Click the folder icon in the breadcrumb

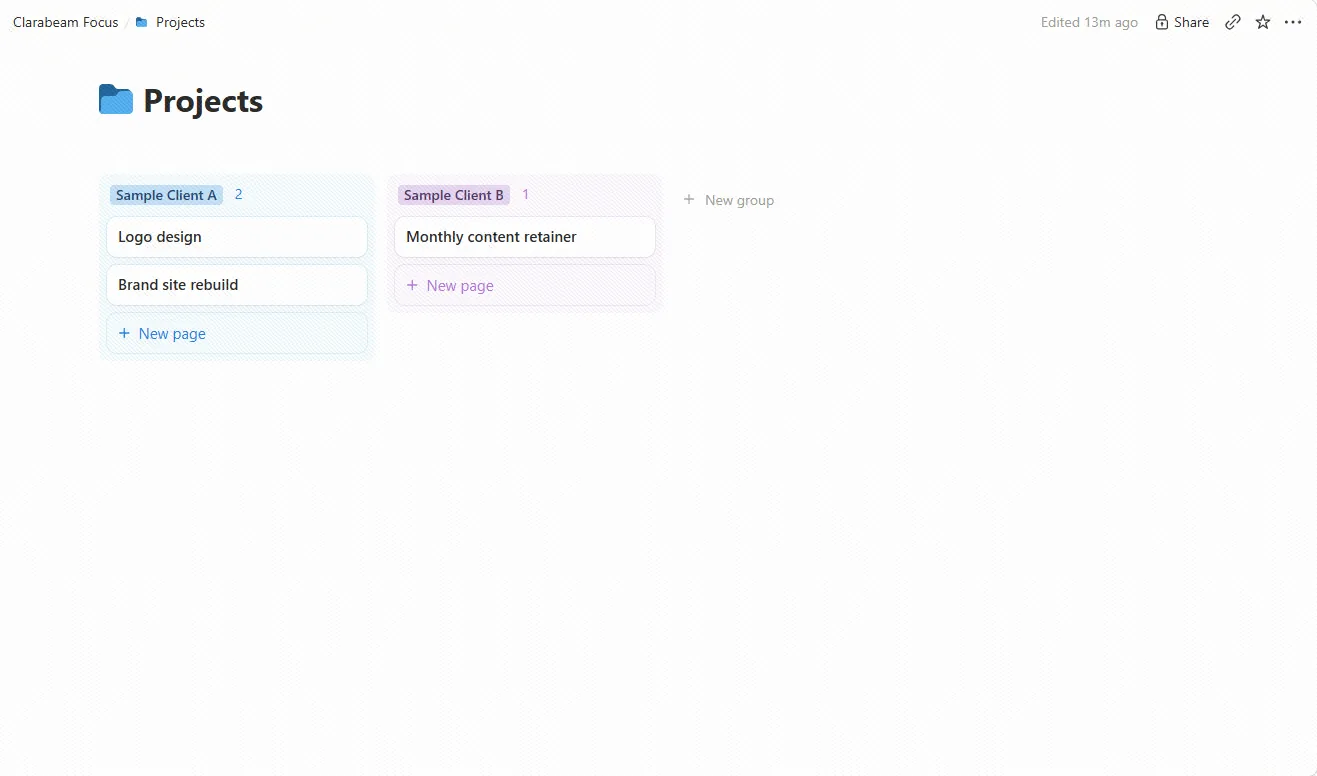(142, 22)
